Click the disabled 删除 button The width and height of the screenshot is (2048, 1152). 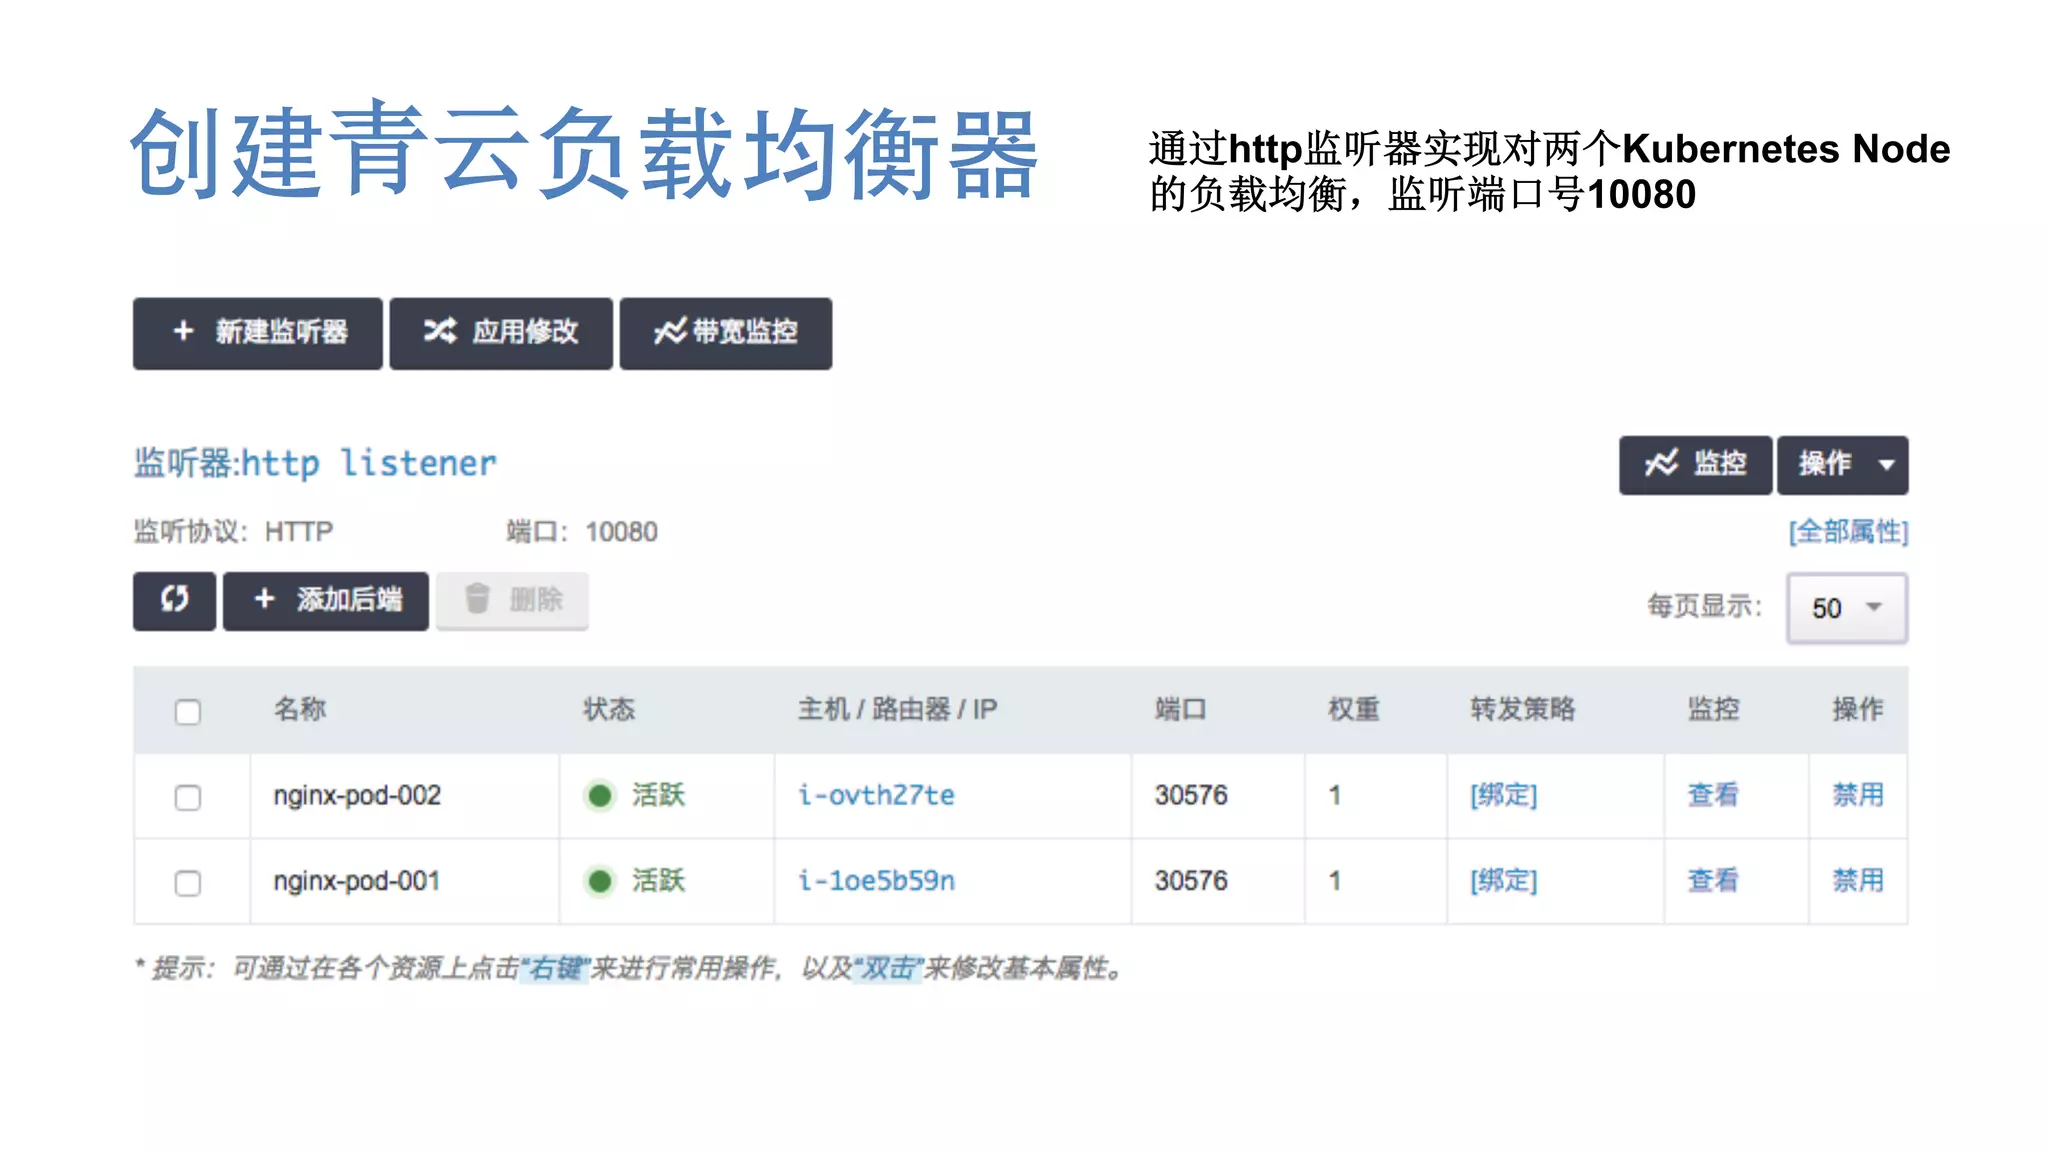tap(512, 601)
